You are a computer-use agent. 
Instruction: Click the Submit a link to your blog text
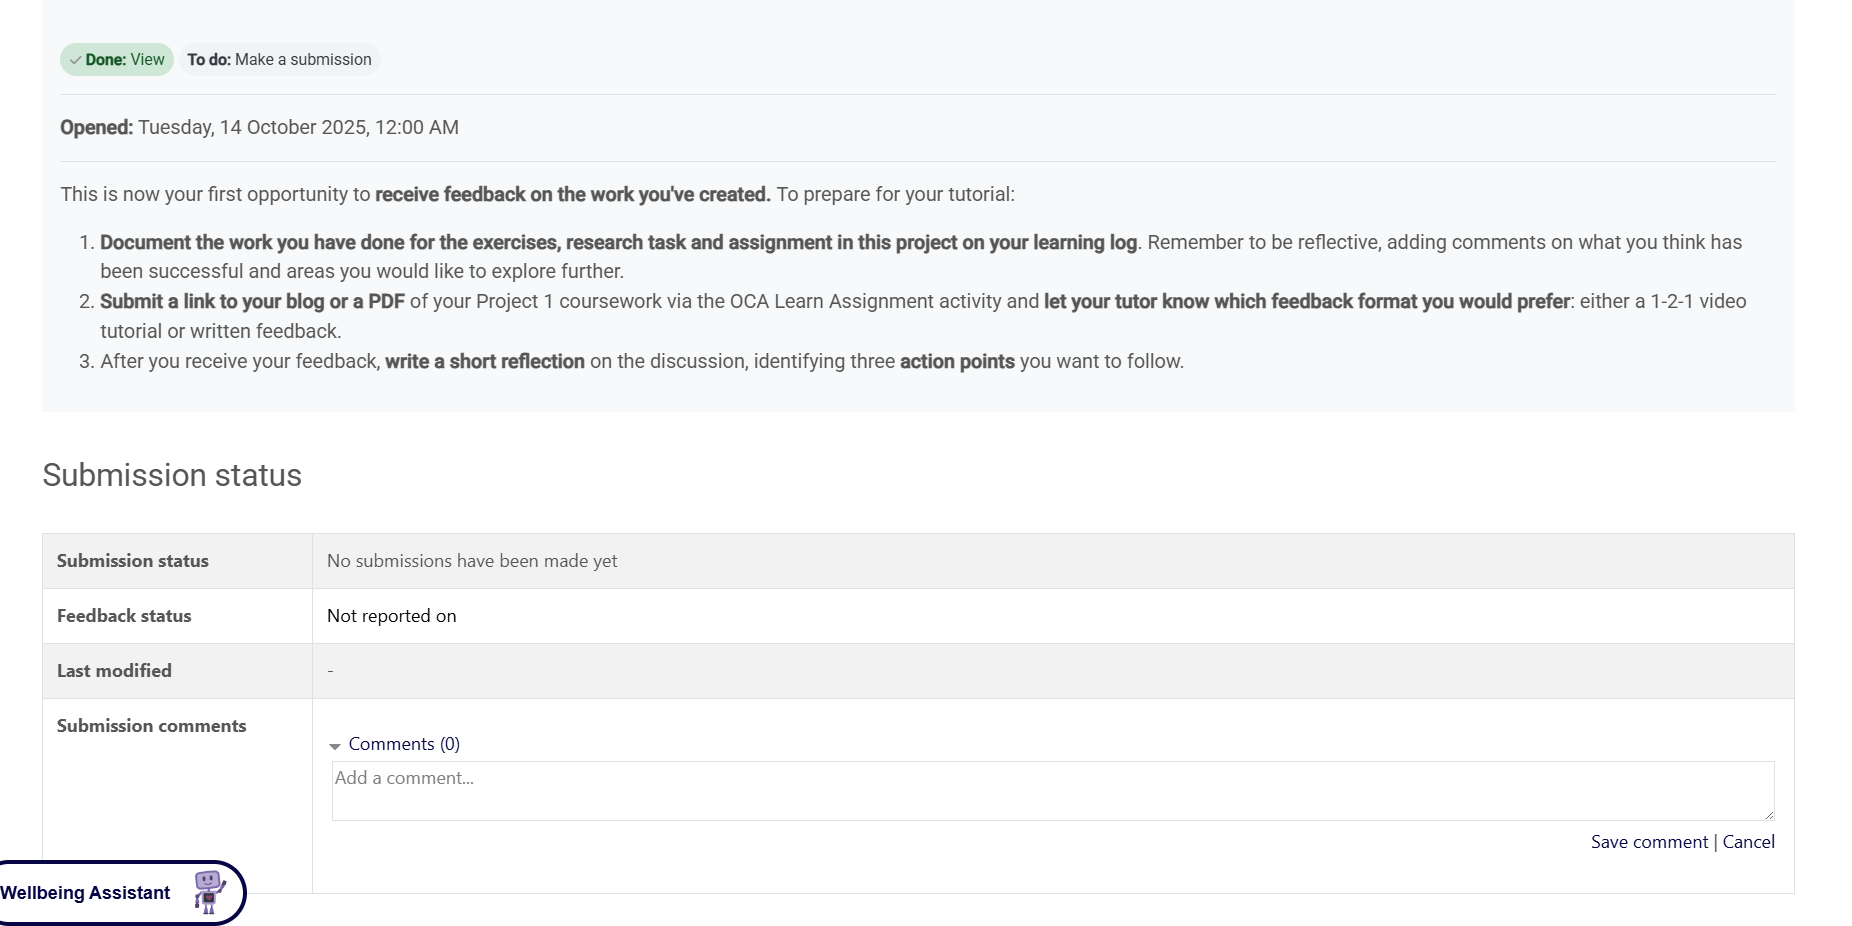tap(252, 301)
